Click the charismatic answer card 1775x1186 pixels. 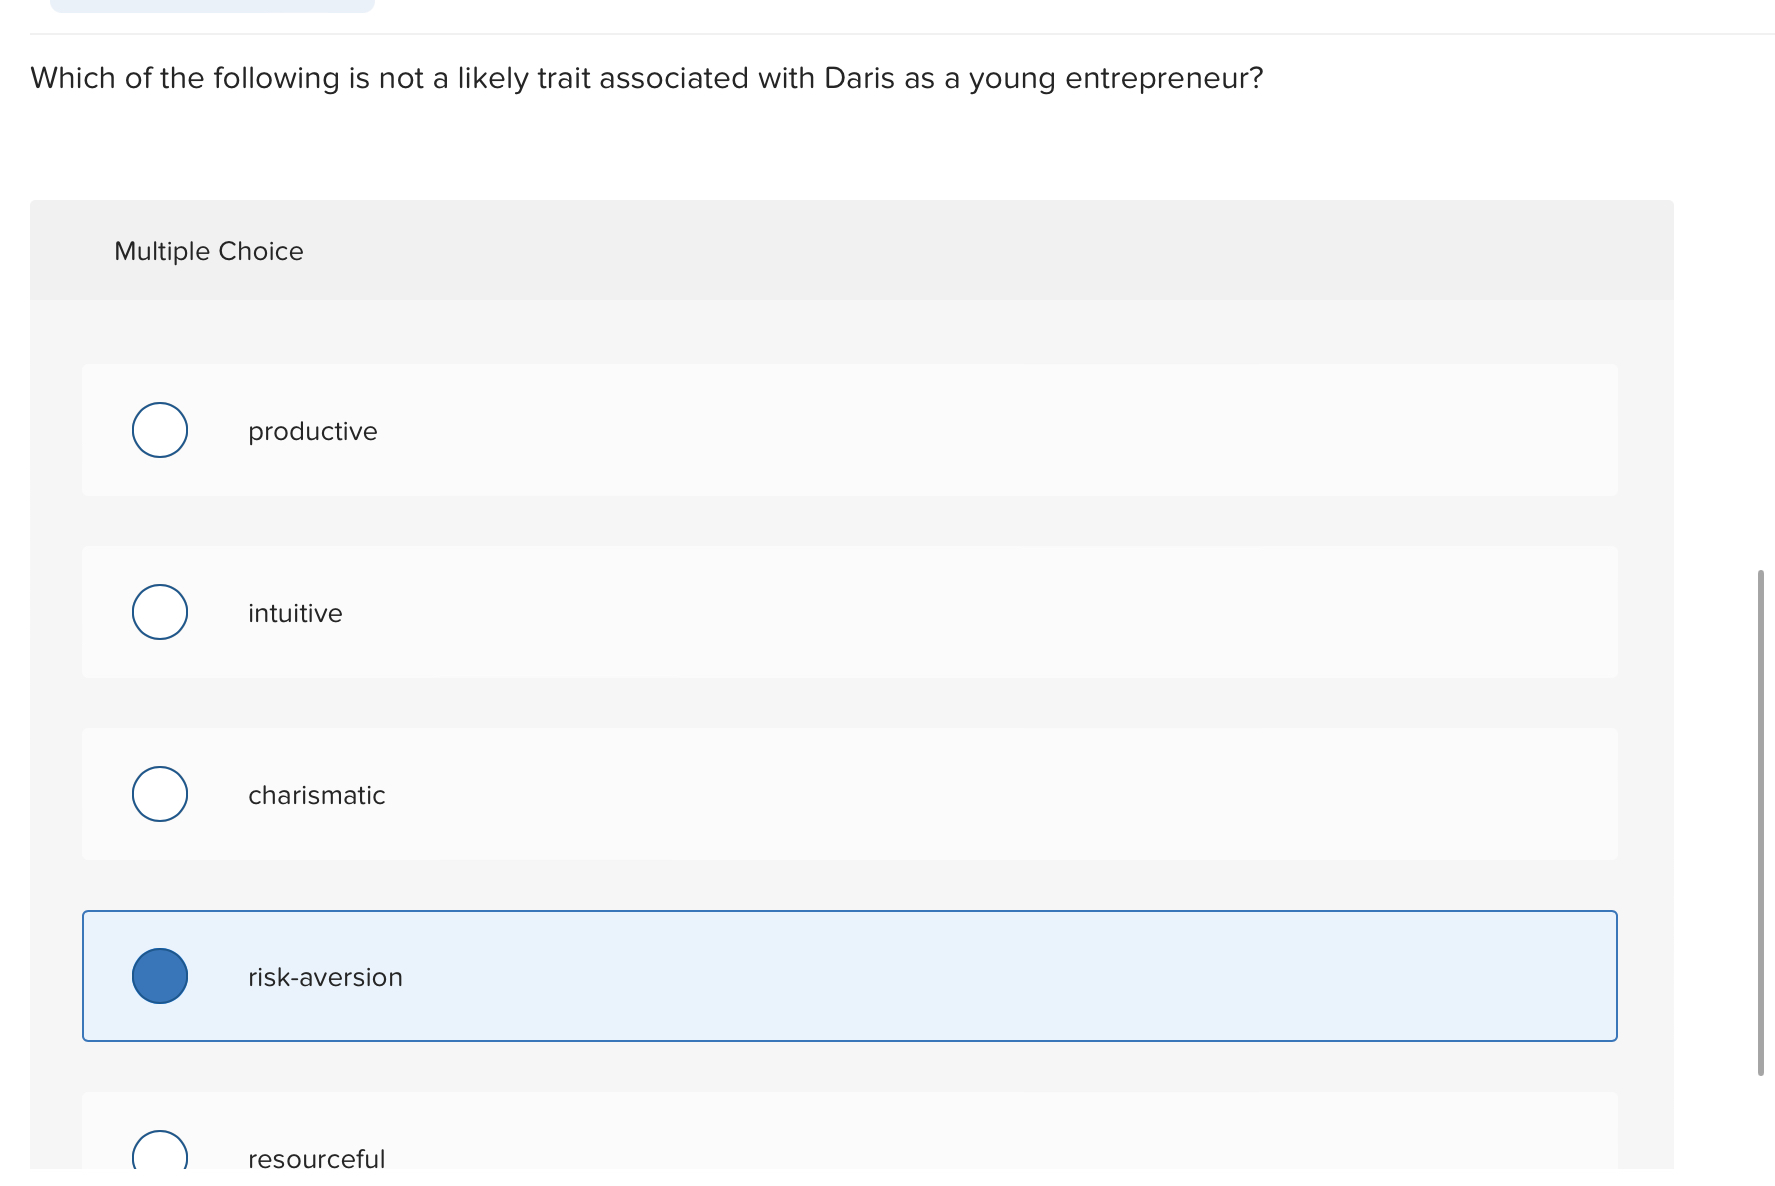click(849, 794)
